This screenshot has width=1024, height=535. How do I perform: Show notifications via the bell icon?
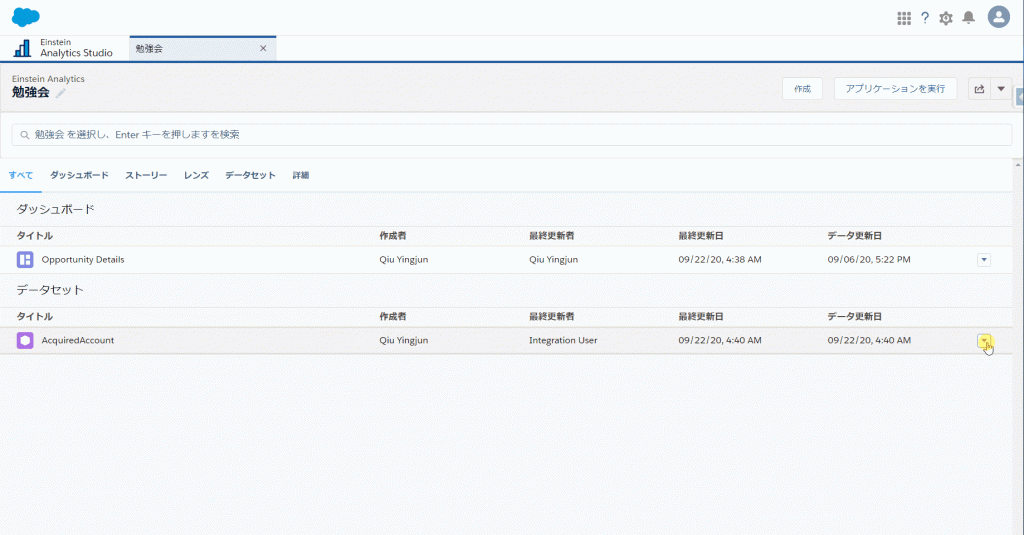click(x=968, y=18)
